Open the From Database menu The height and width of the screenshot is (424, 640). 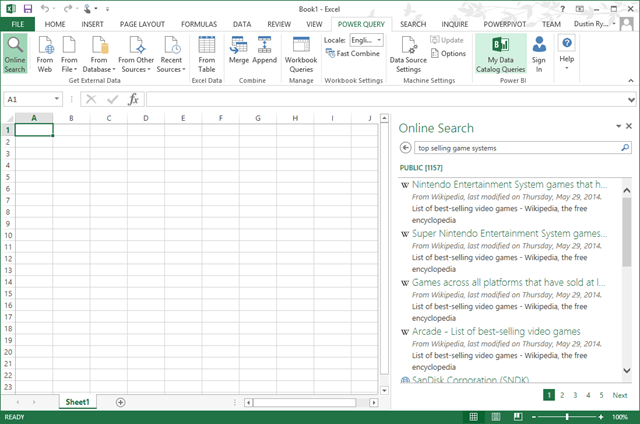[99, 54]
